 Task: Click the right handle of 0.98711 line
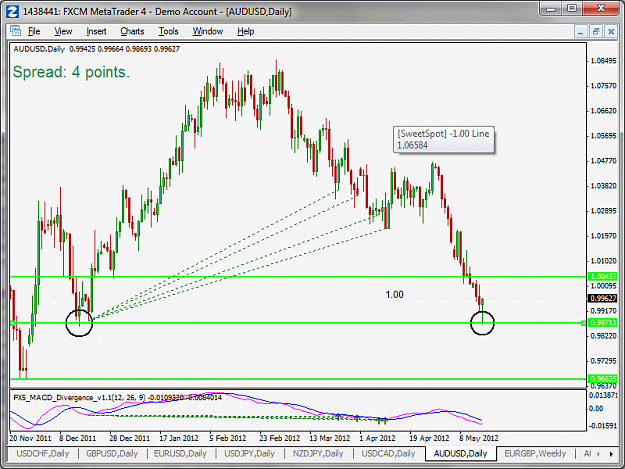coord(584,323)
